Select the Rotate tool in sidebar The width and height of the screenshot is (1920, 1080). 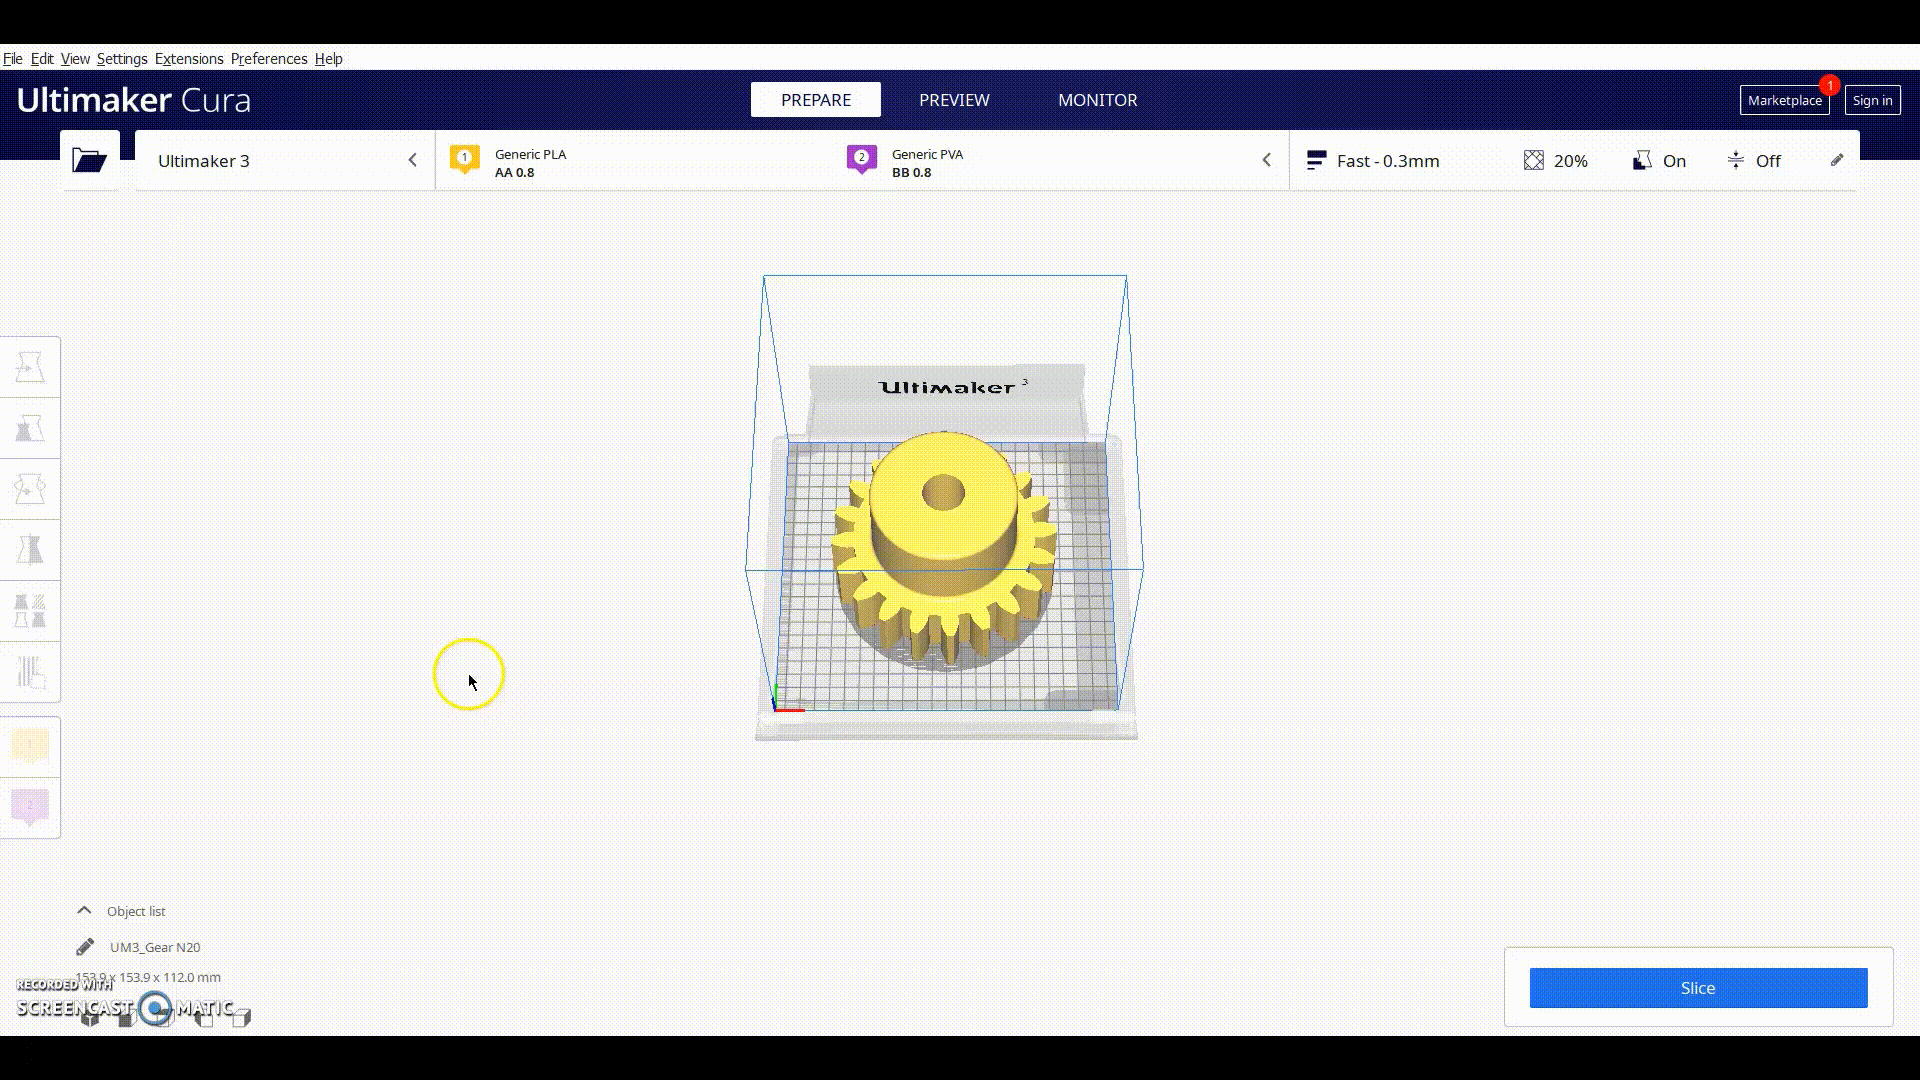coord(30,489)
